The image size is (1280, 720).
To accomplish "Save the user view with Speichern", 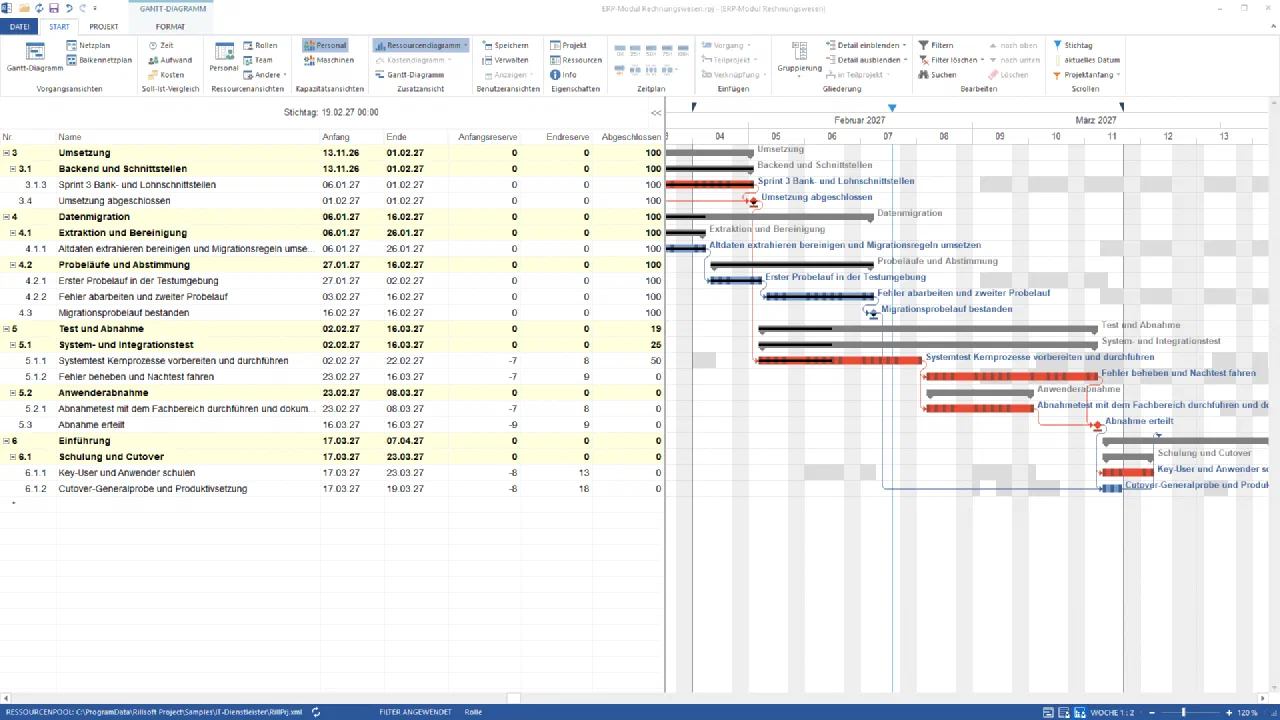I will pos(505,45).
